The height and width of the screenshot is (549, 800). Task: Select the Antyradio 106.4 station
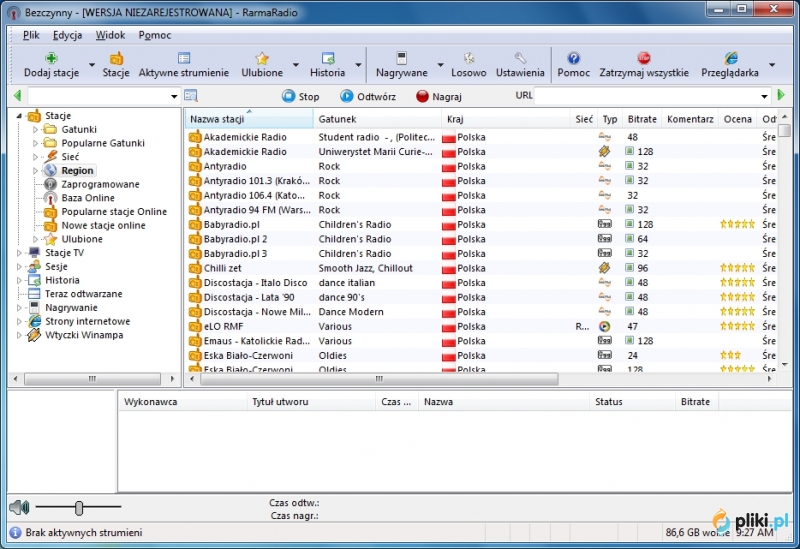(x=480, y=195)
